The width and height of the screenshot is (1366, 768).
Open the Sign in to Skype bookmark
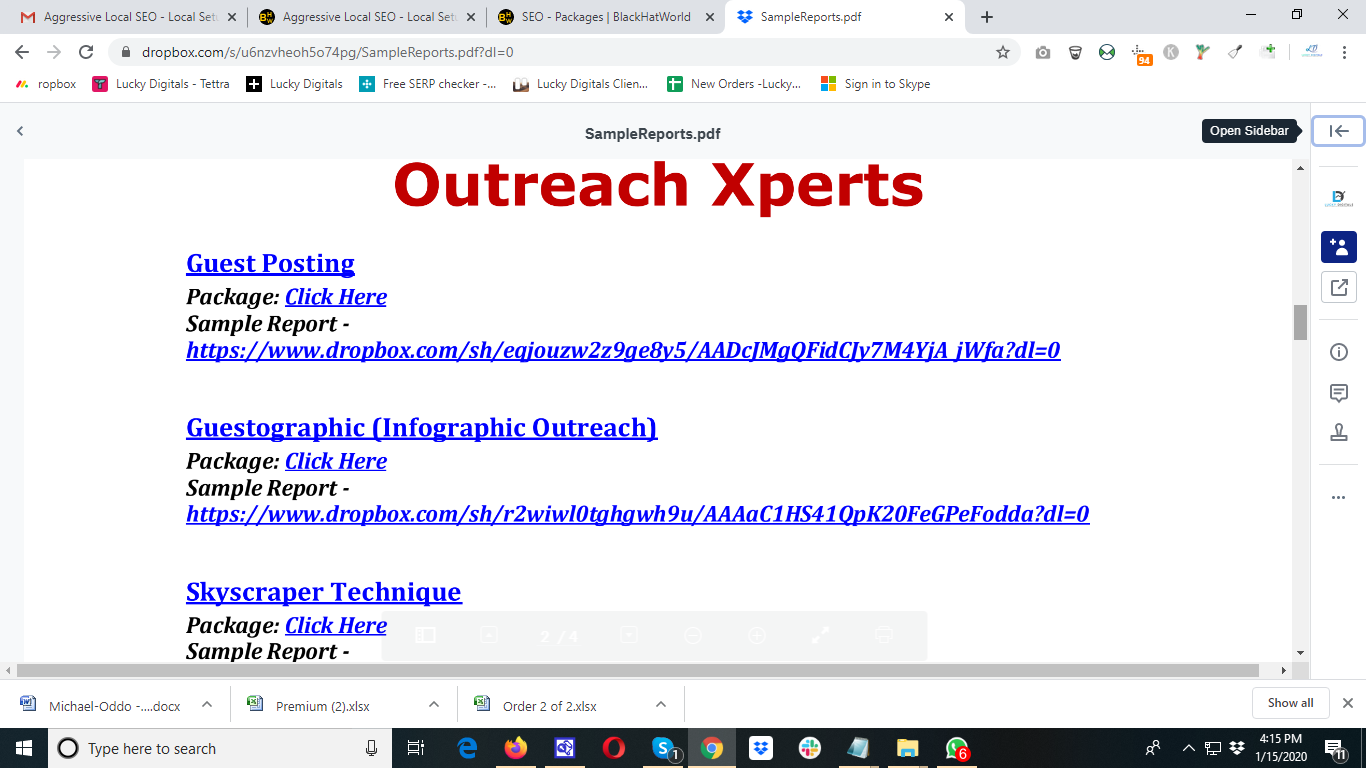(876, 84)
